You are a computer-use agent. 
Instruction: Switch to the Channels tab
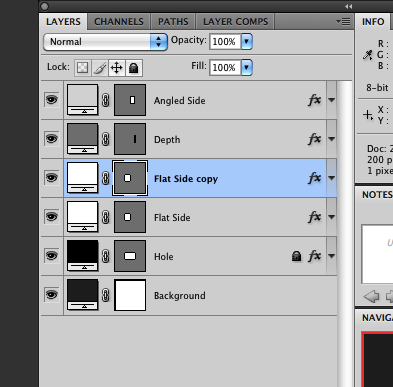coord(119,22)
